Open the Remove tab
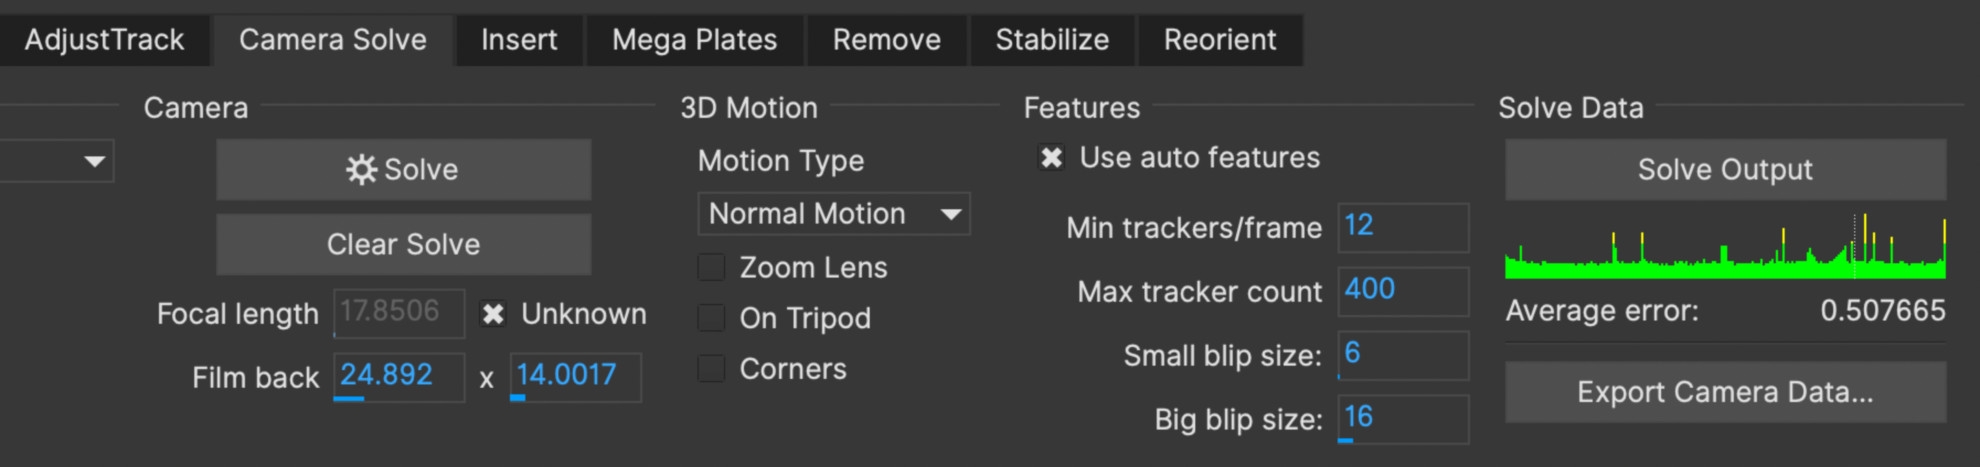 point(886,40)
